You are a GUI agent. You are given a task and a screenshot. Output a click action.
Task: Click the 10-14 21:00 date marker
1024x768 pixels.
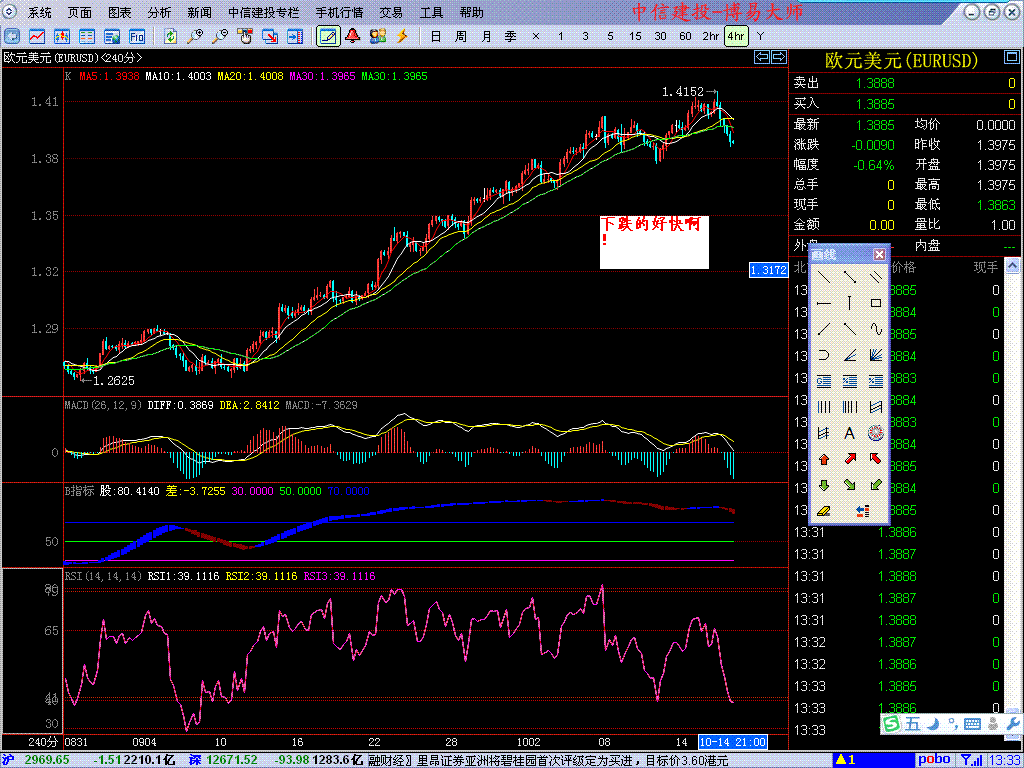733,742
